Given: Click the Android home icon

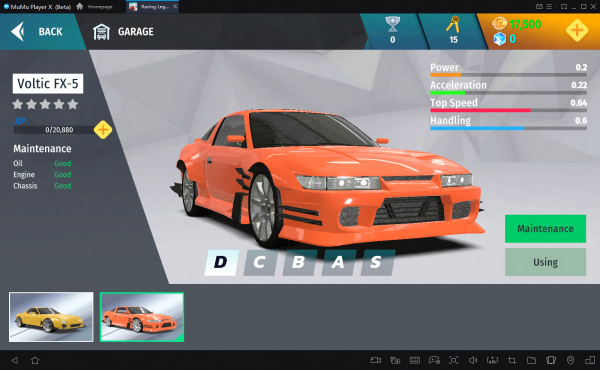Looking at the screenshot, I should [35, 360].
